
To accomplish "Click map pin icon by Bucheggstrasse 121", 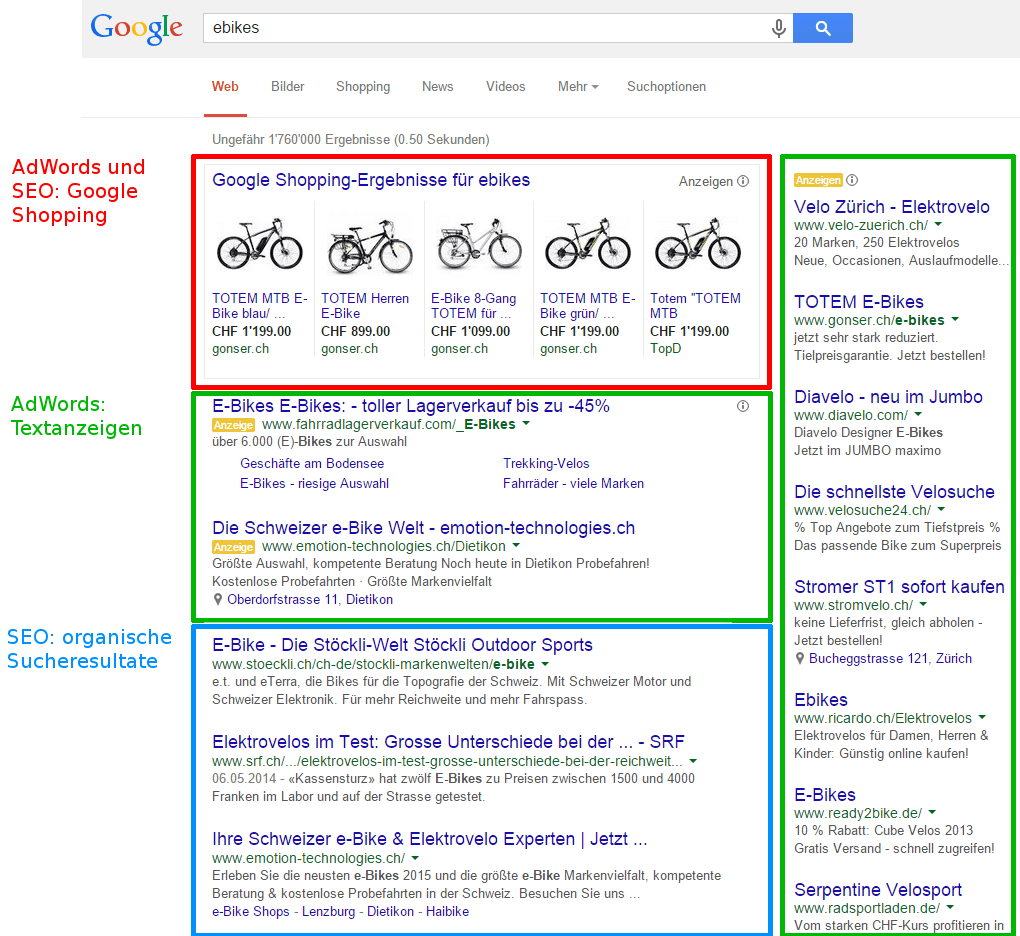I will [799, 658].
